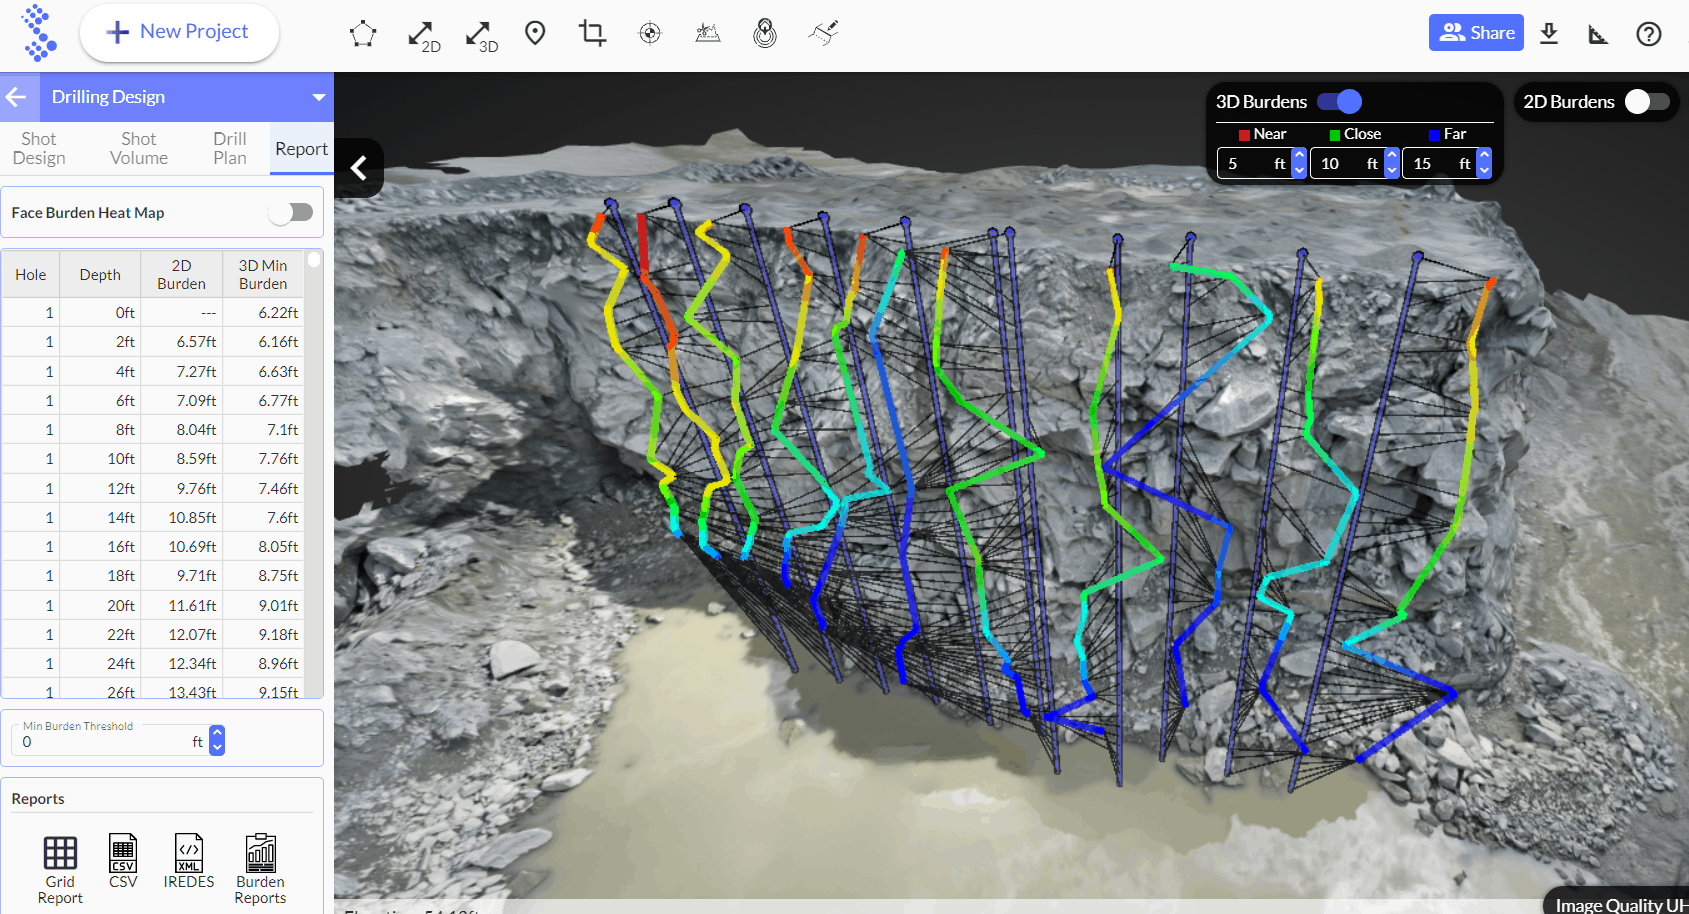The image size is (1689, 914).
Task: Switch to the Shot Volume tab
Action: pos(139,148)
